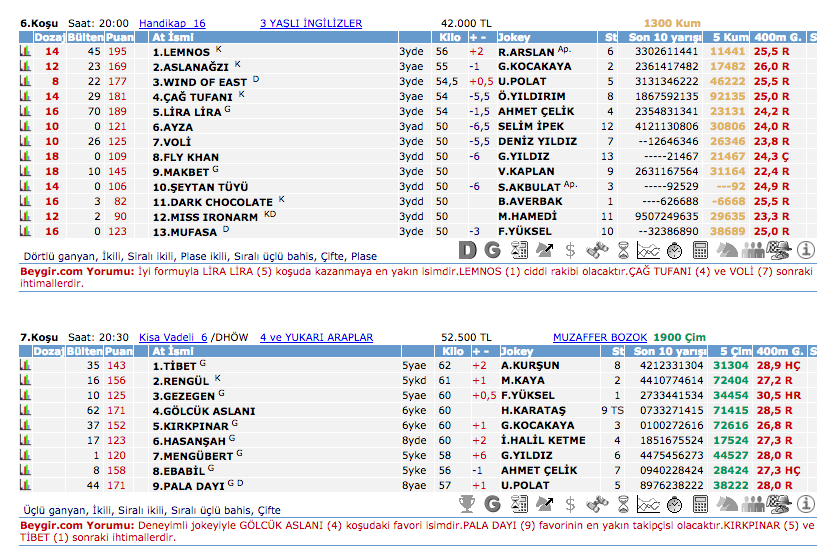The height and width of the screenshot is (559, 833).
Task: Click the bar chart icon beside GÖLCÜK ASLANI
Action: click(25, 411)
